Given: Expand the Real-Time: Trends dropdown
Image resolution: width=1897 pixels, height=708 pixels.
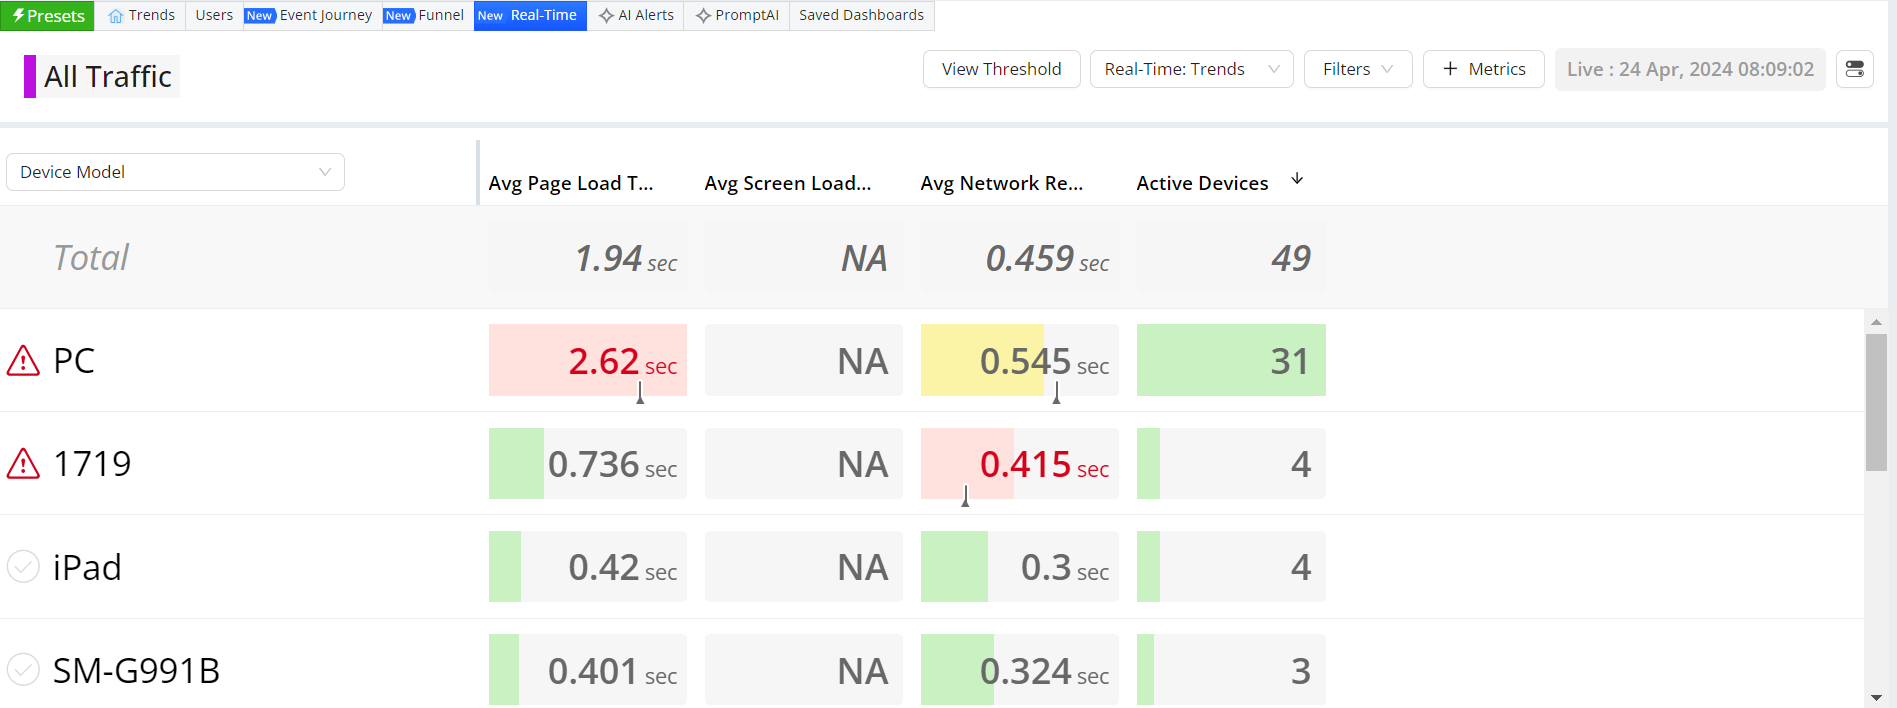Looking at the screenshot, I should coord(1191,69).
